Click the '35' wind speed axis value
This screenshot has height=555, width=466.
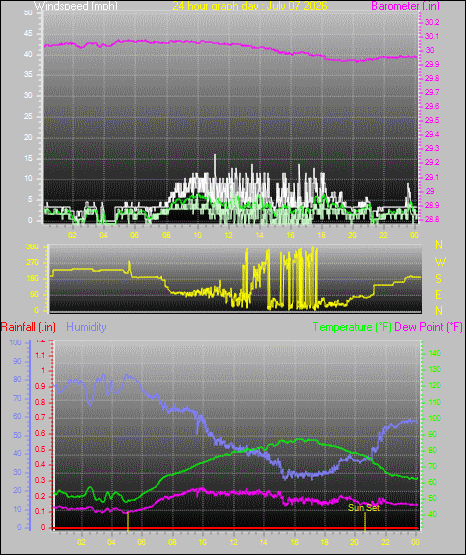coord(28,75)
